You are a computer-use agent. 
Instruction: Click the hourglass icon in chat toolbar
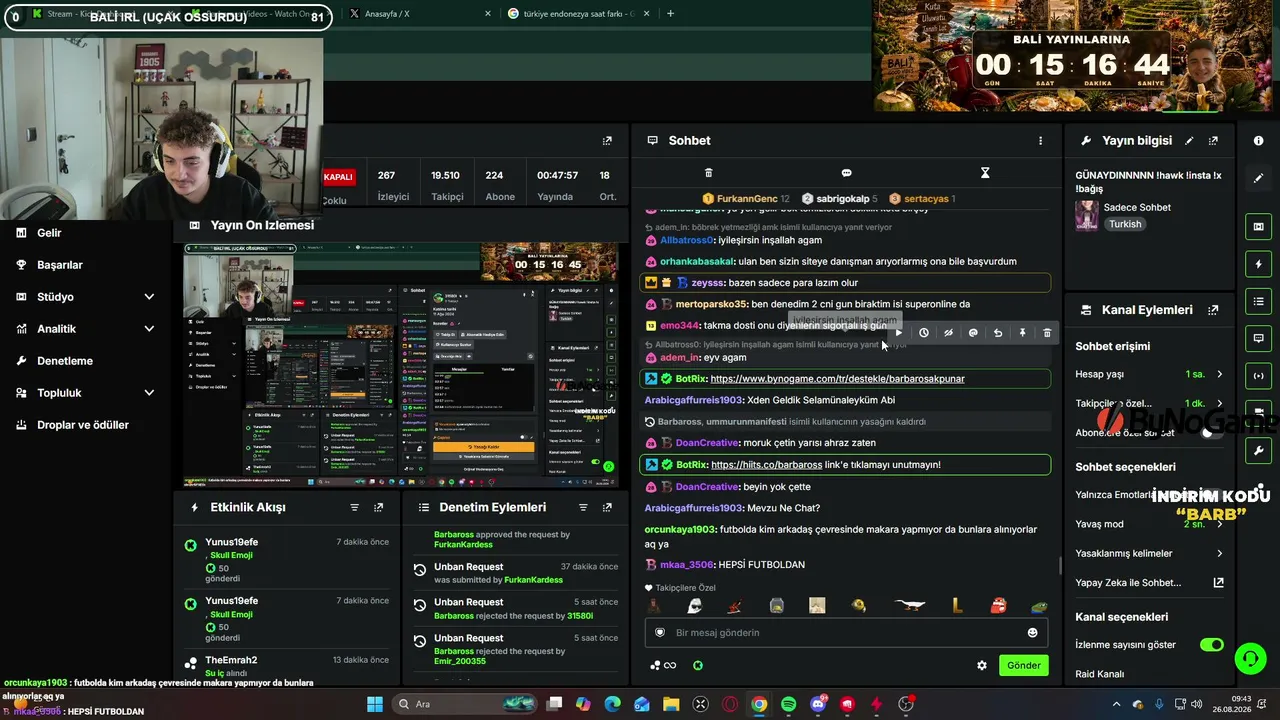(985, 173)
